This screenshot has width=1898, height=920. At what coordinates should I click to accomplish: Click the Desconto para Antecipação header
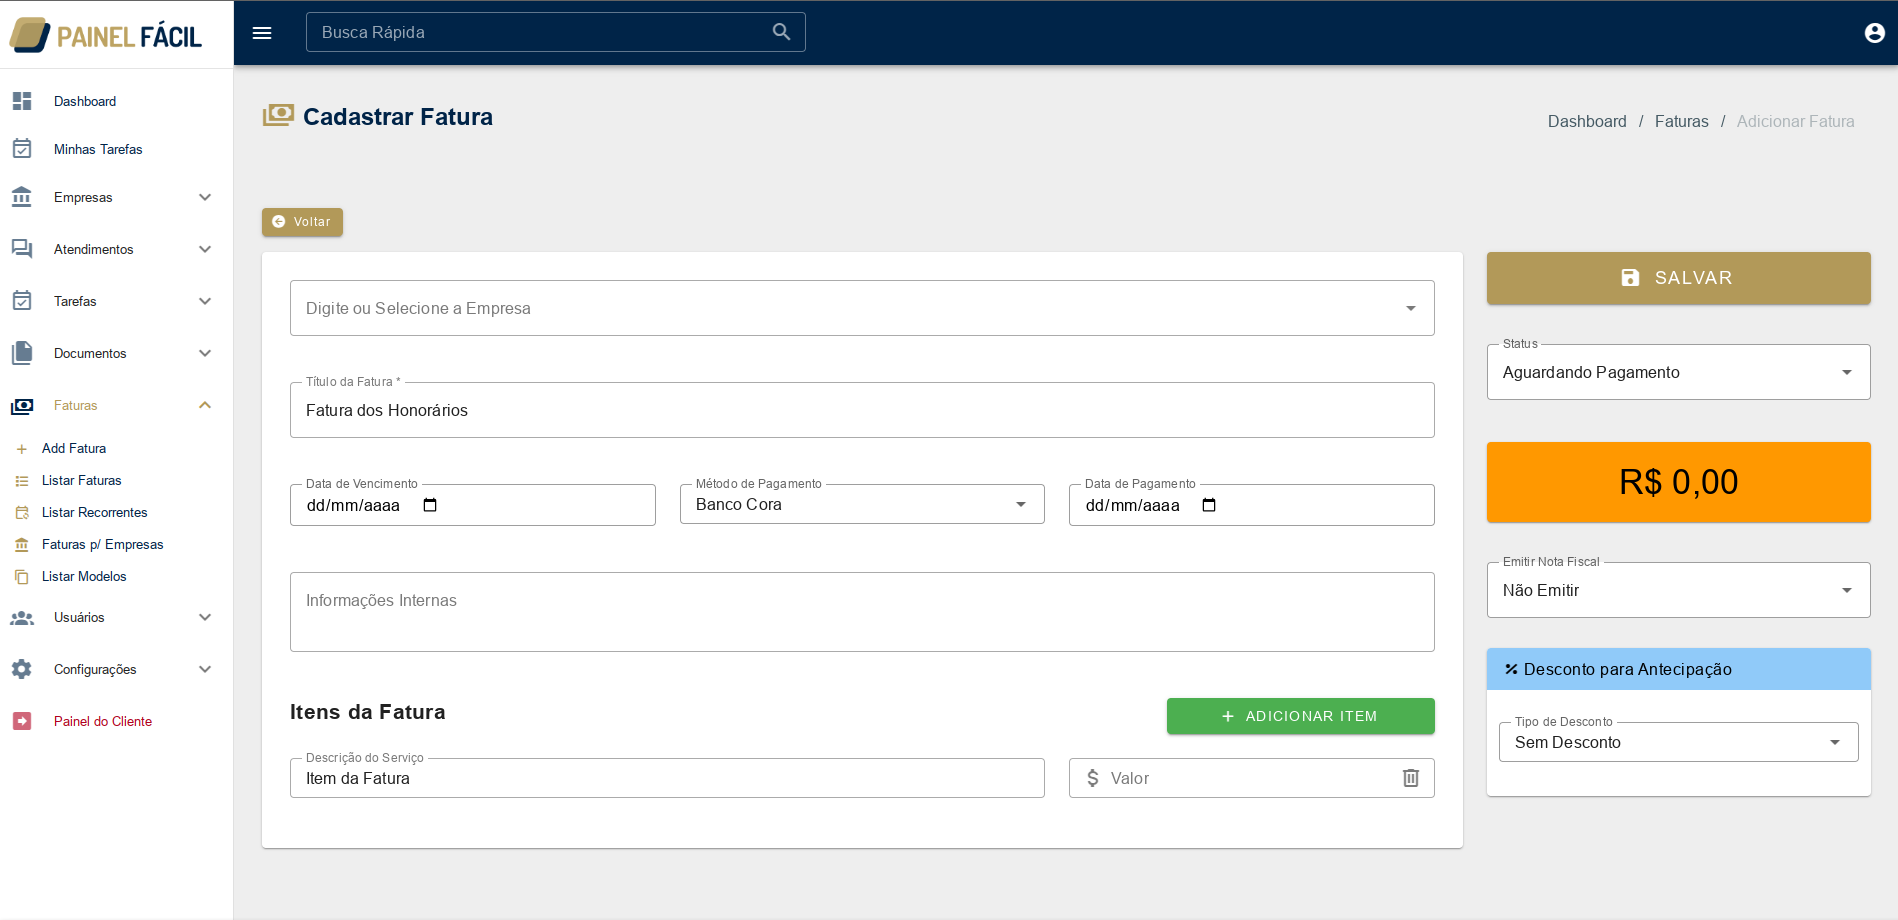pyautogui.click(x=1678, y=669)
